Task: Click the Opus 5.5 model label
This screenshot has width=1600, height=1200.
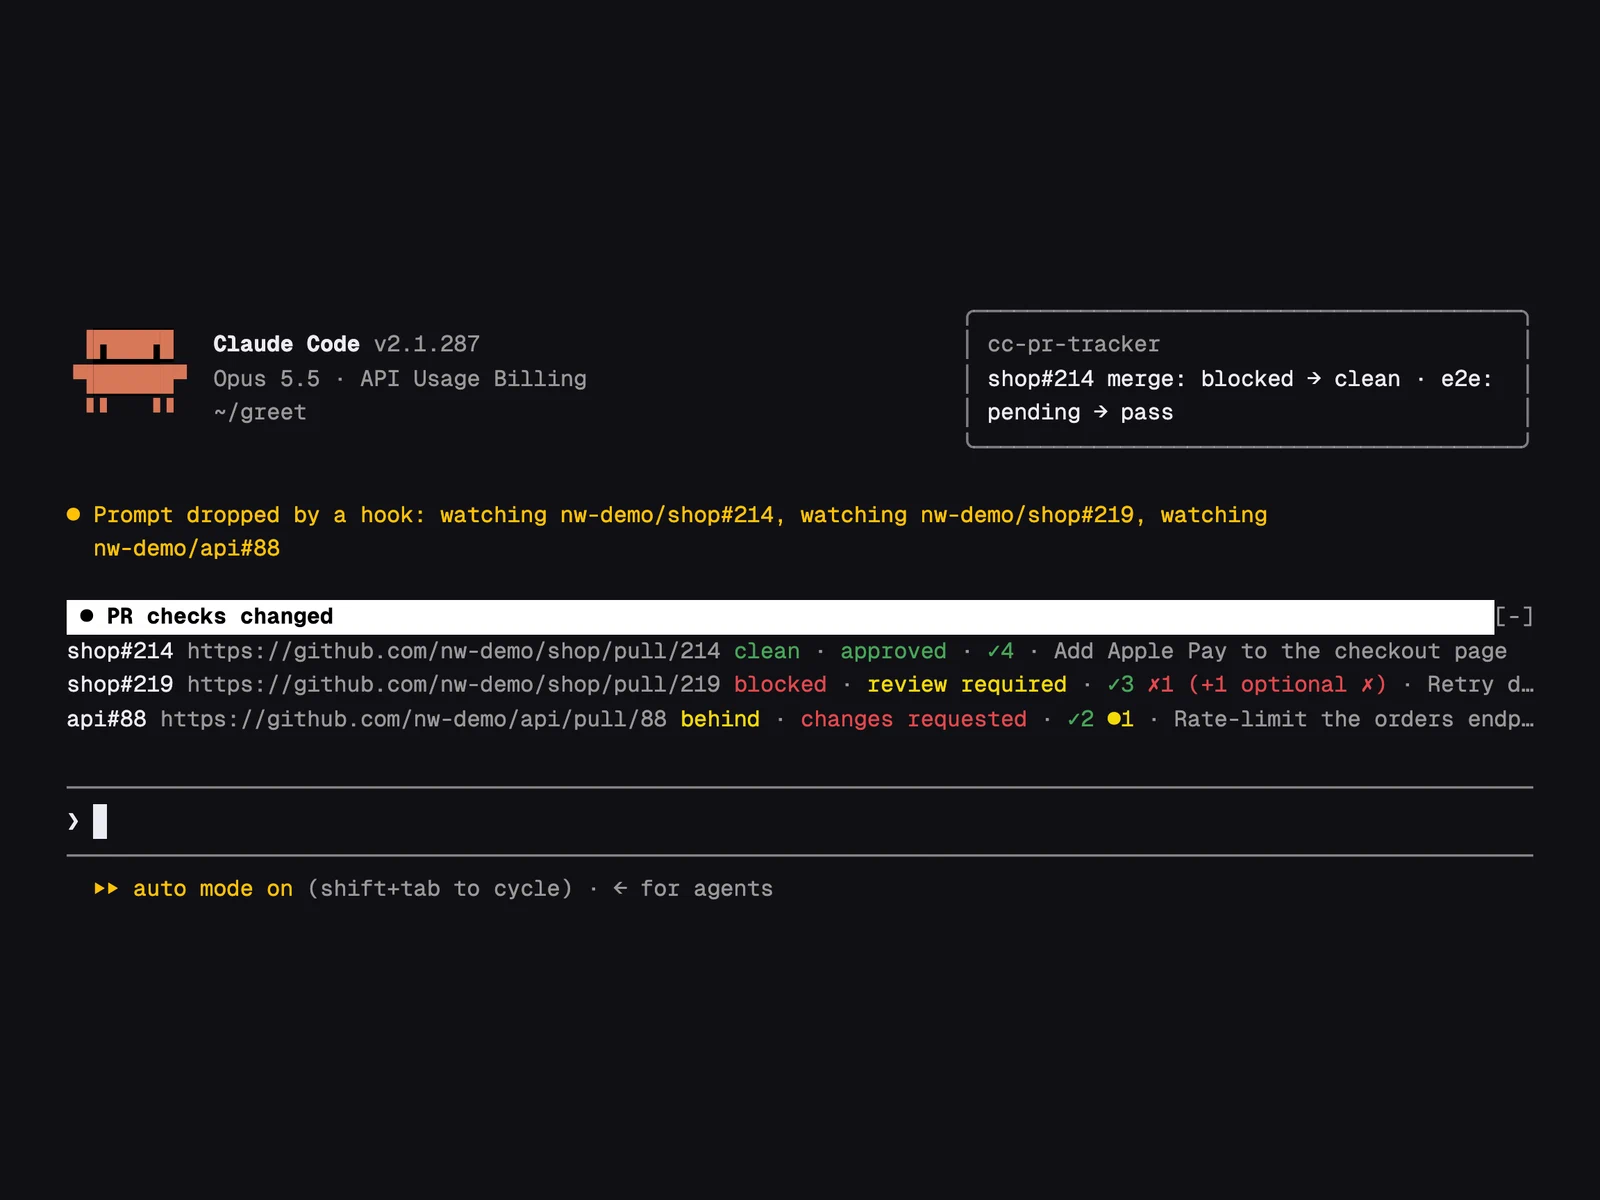Action: (267, 379)
